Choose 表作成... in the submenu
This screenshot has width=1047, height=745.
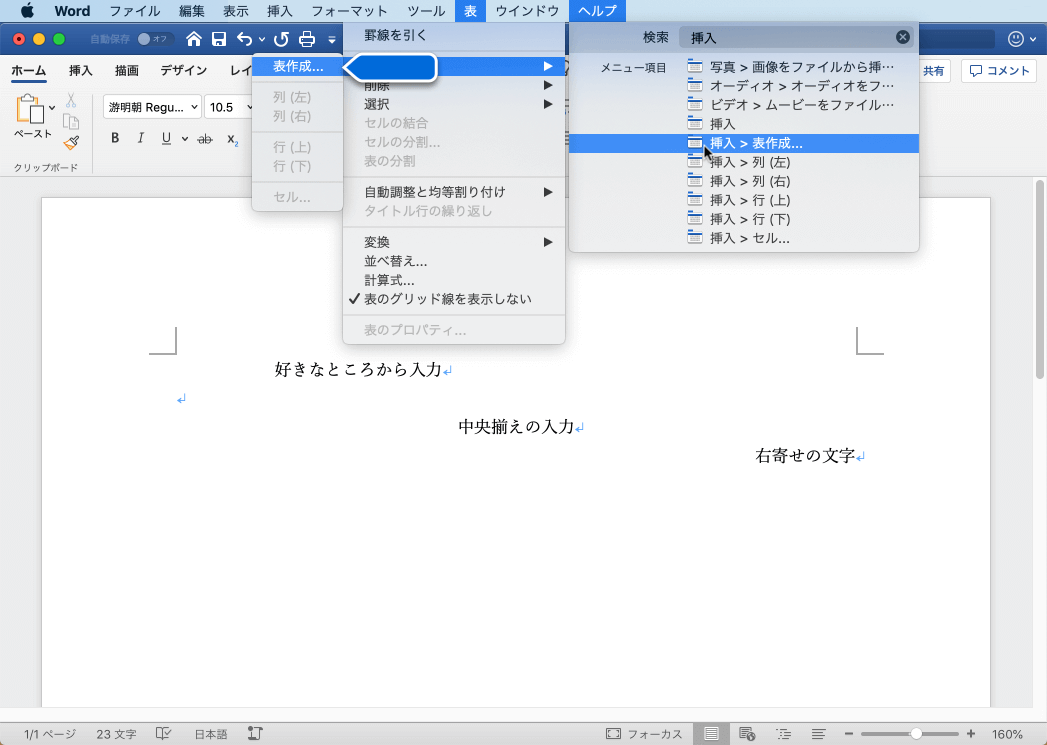tap(298, 66)
